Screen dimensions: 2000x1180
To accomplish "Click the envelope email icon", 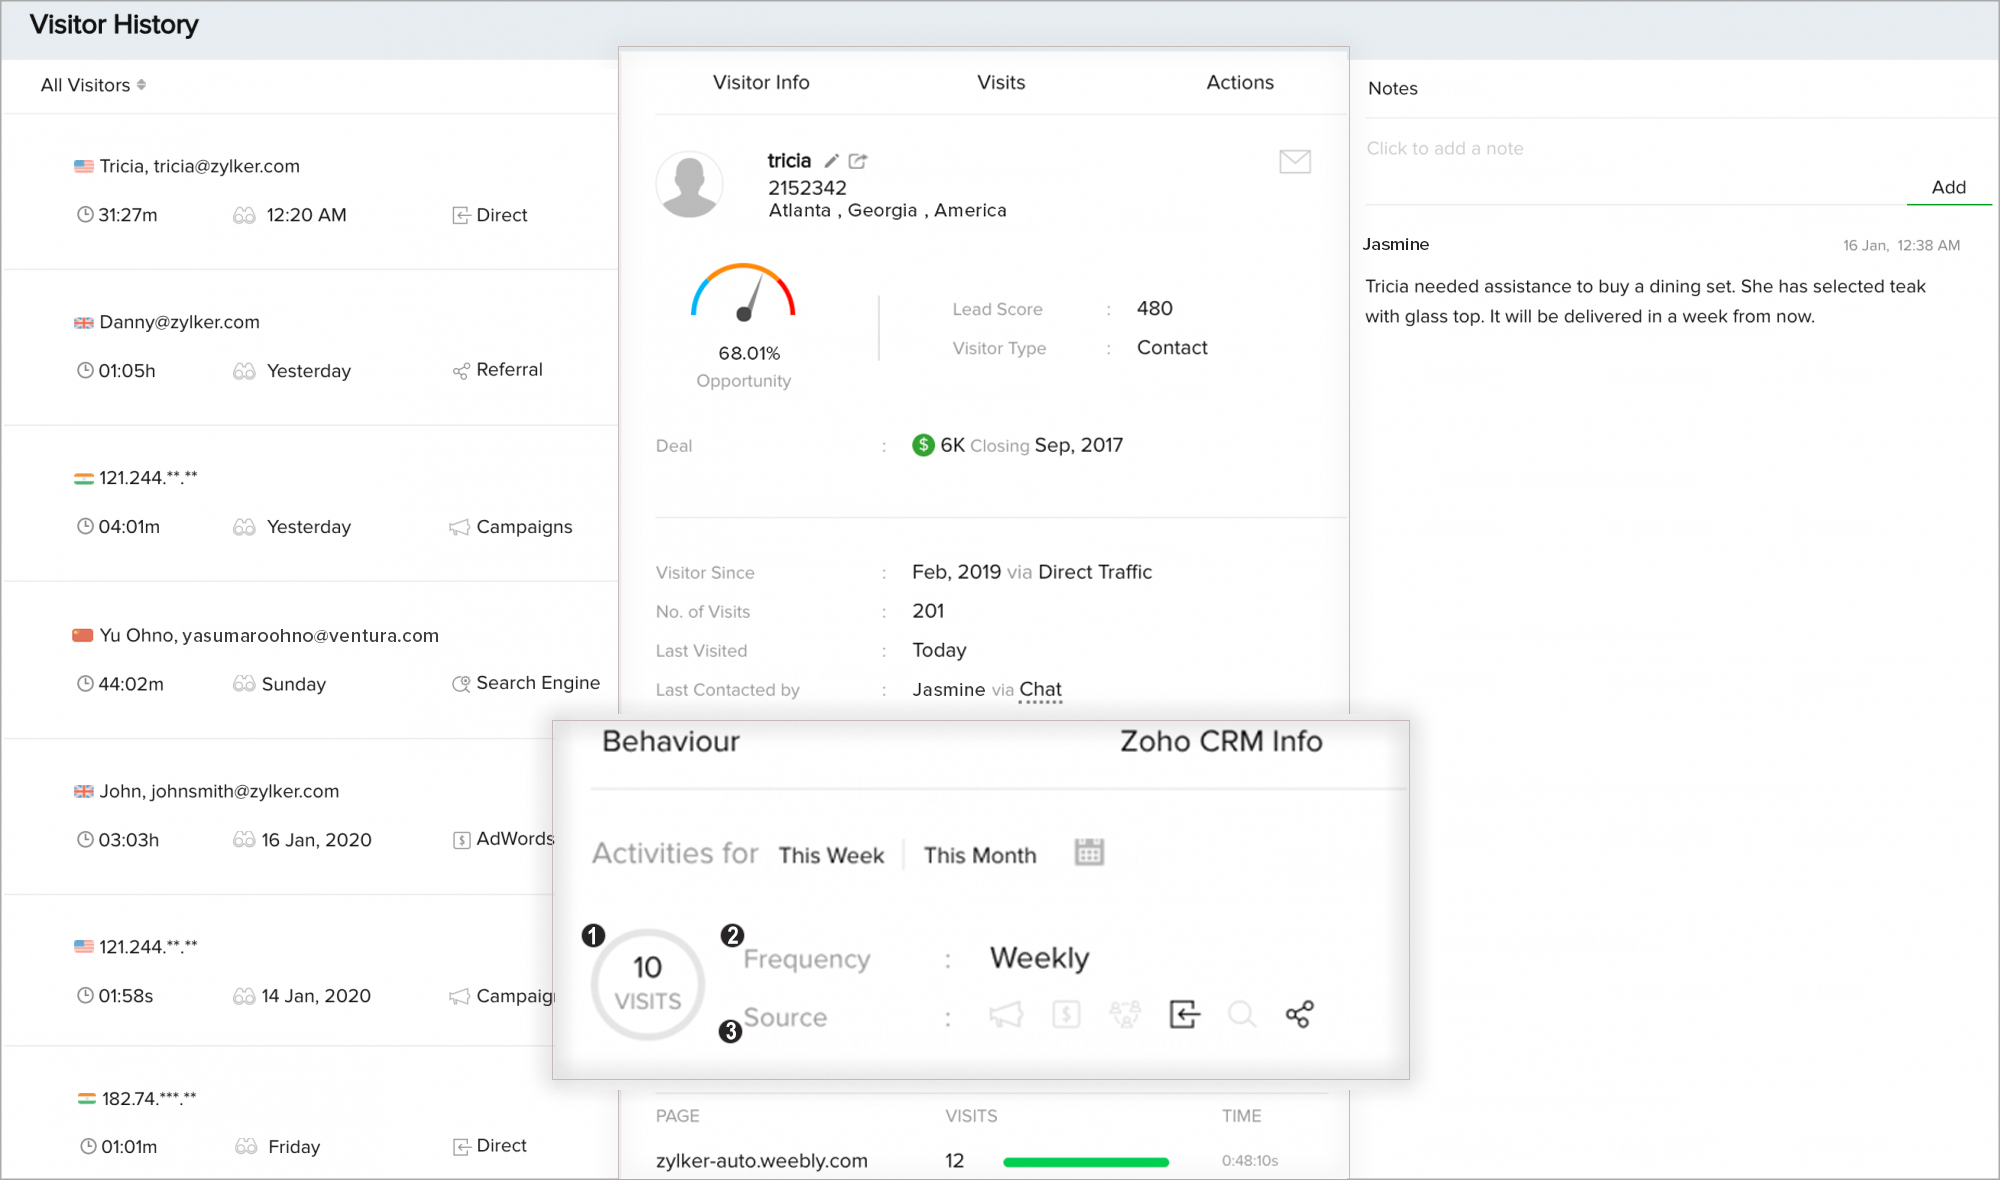I will [1295, 161].
